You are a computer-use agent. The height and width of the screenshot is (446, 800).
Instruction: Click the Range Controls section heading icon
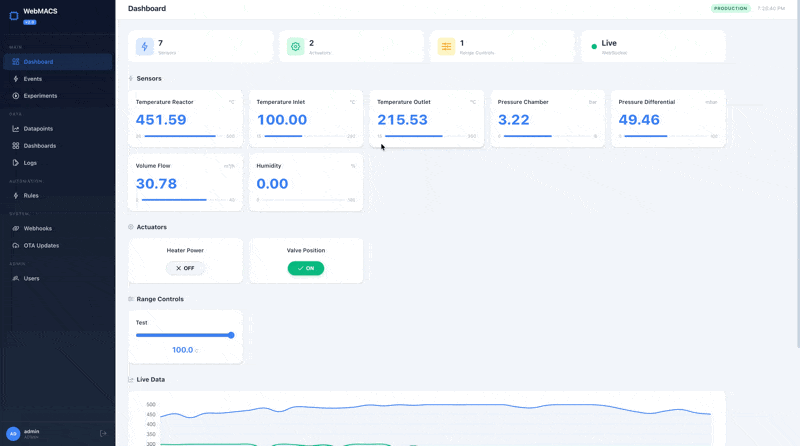(131, 299)
